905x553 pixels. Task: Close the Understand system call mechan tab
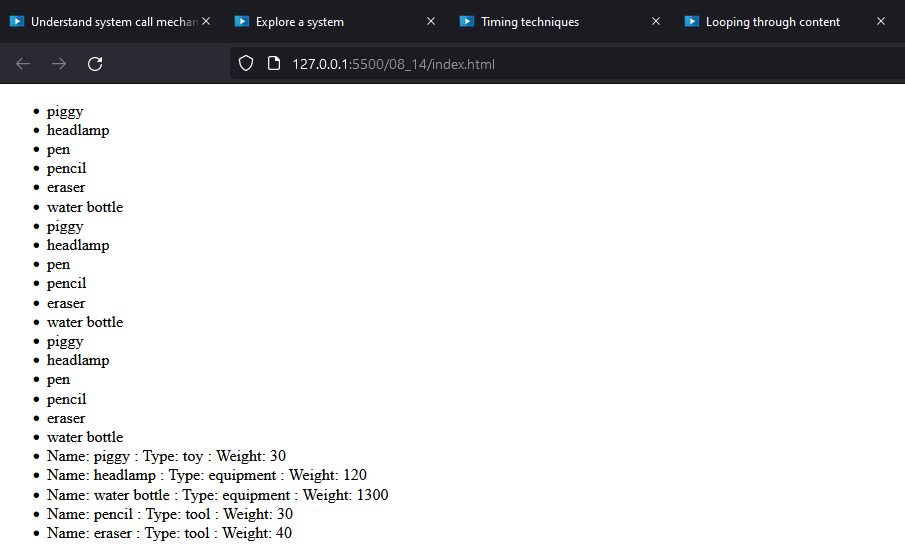click(x=206, y=21)
